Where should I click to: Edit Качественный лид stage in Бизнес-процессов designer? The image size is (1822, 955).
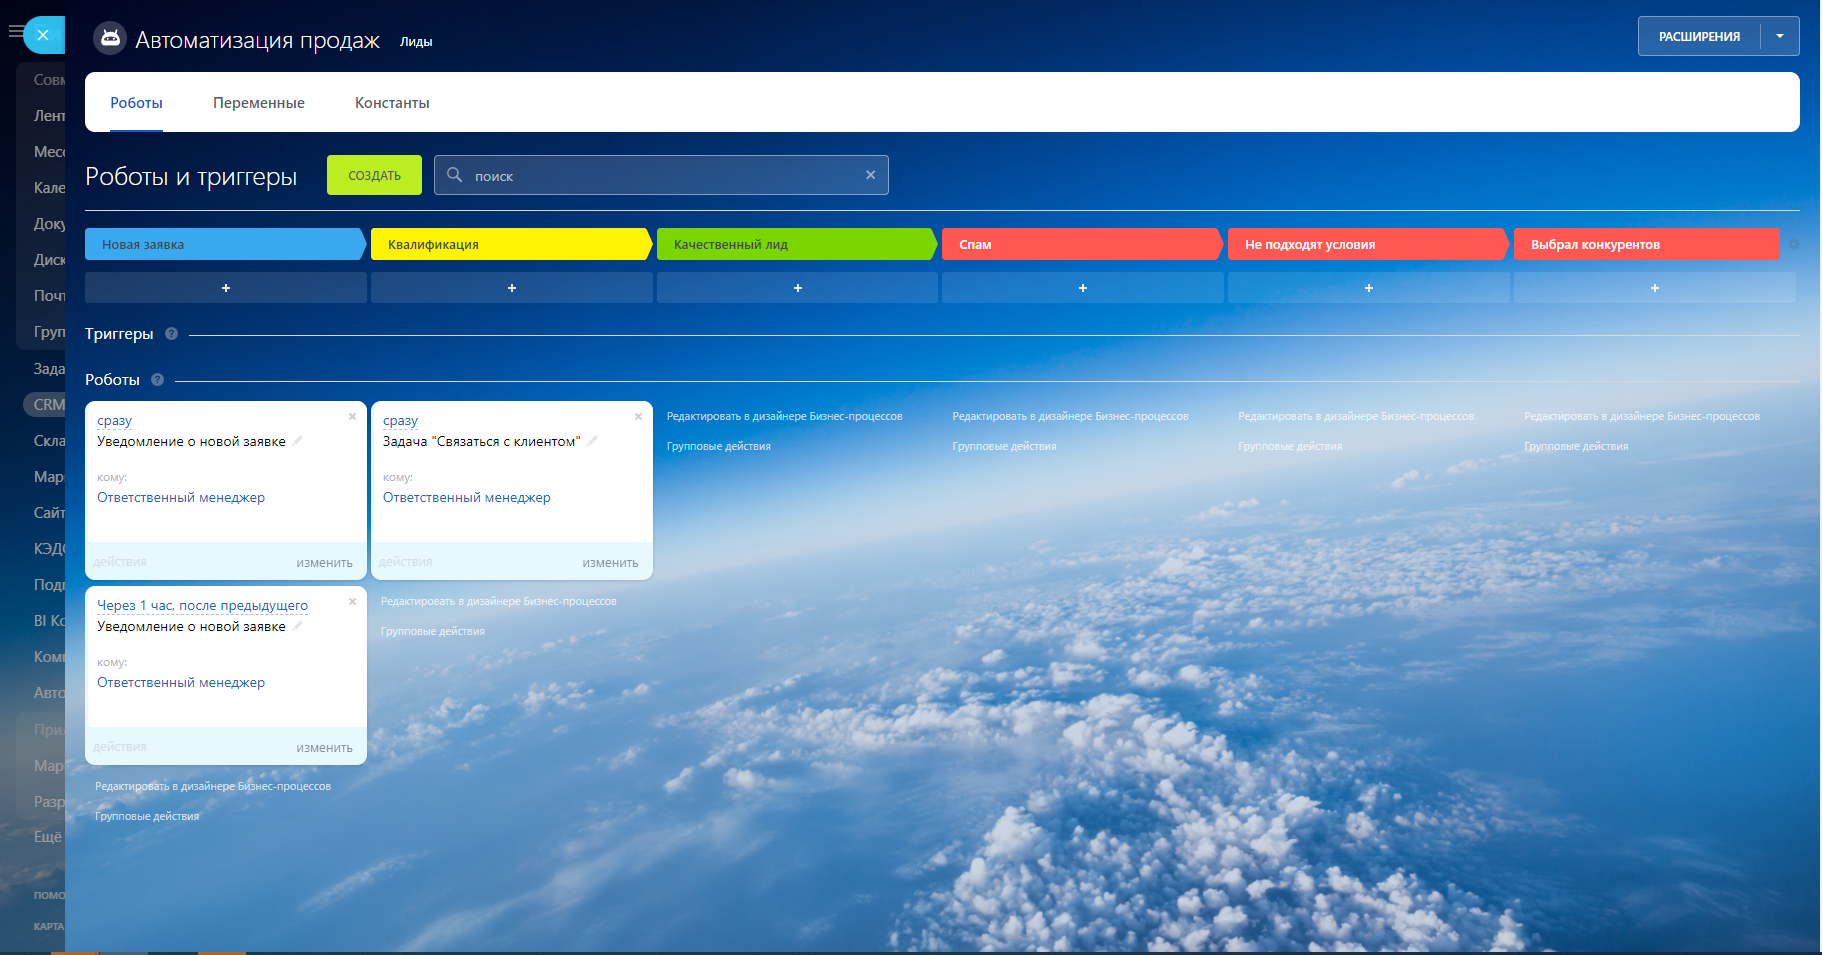click(x=785, y=416)
